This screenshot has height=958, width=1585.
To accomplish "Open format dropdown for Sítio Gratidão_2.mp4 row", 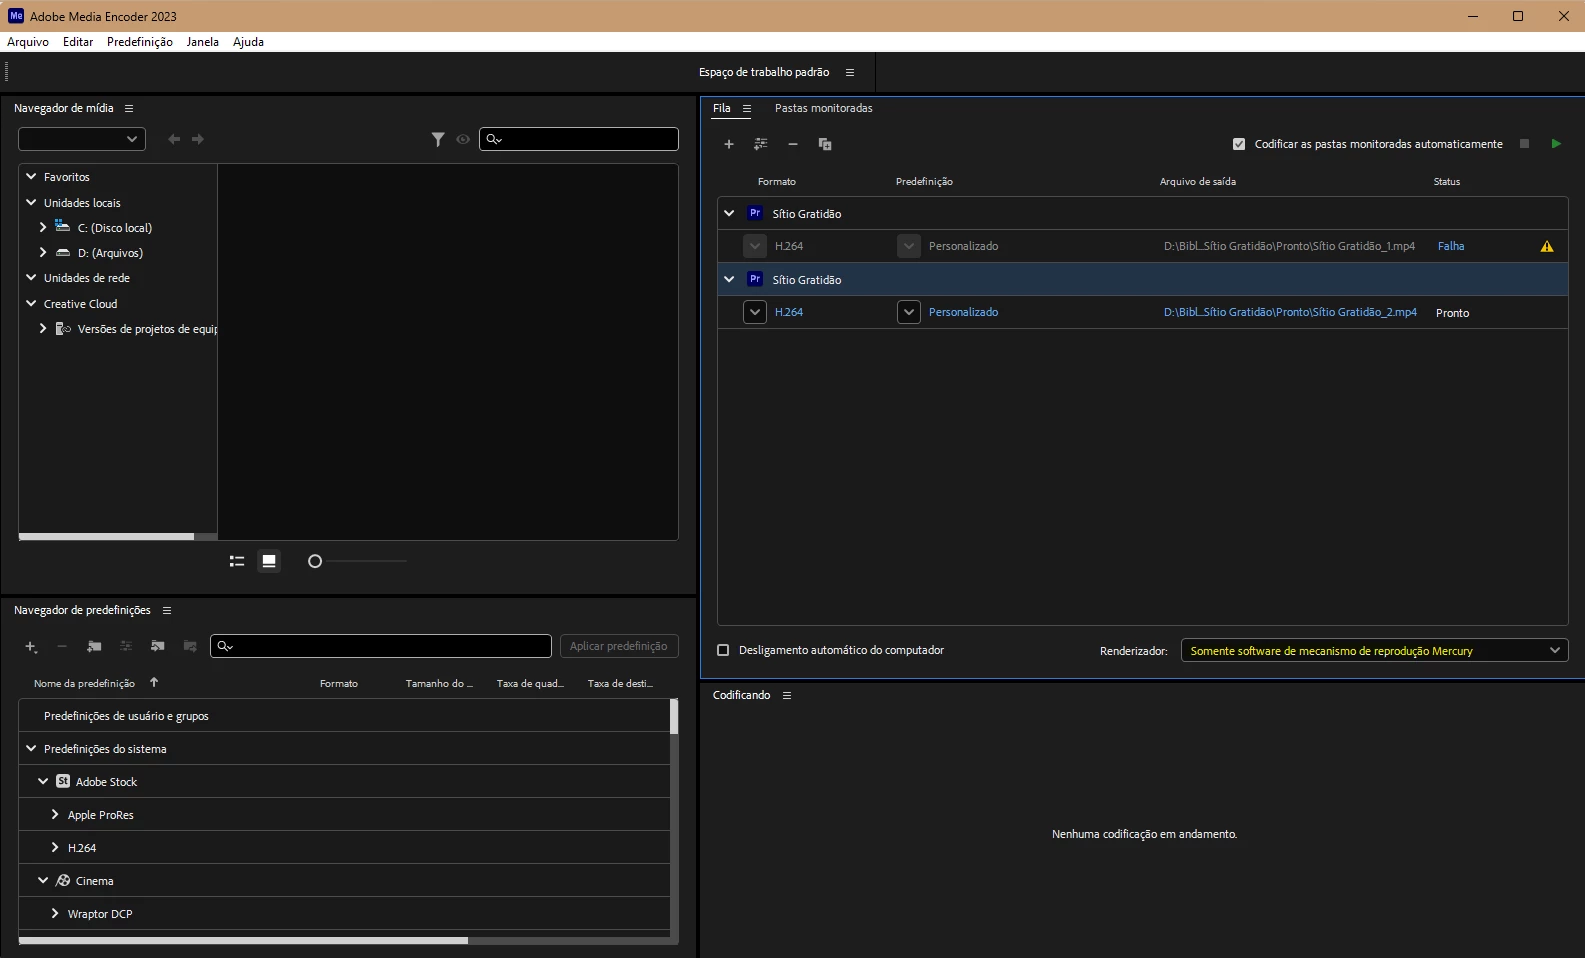I will (x=755, y=312).
